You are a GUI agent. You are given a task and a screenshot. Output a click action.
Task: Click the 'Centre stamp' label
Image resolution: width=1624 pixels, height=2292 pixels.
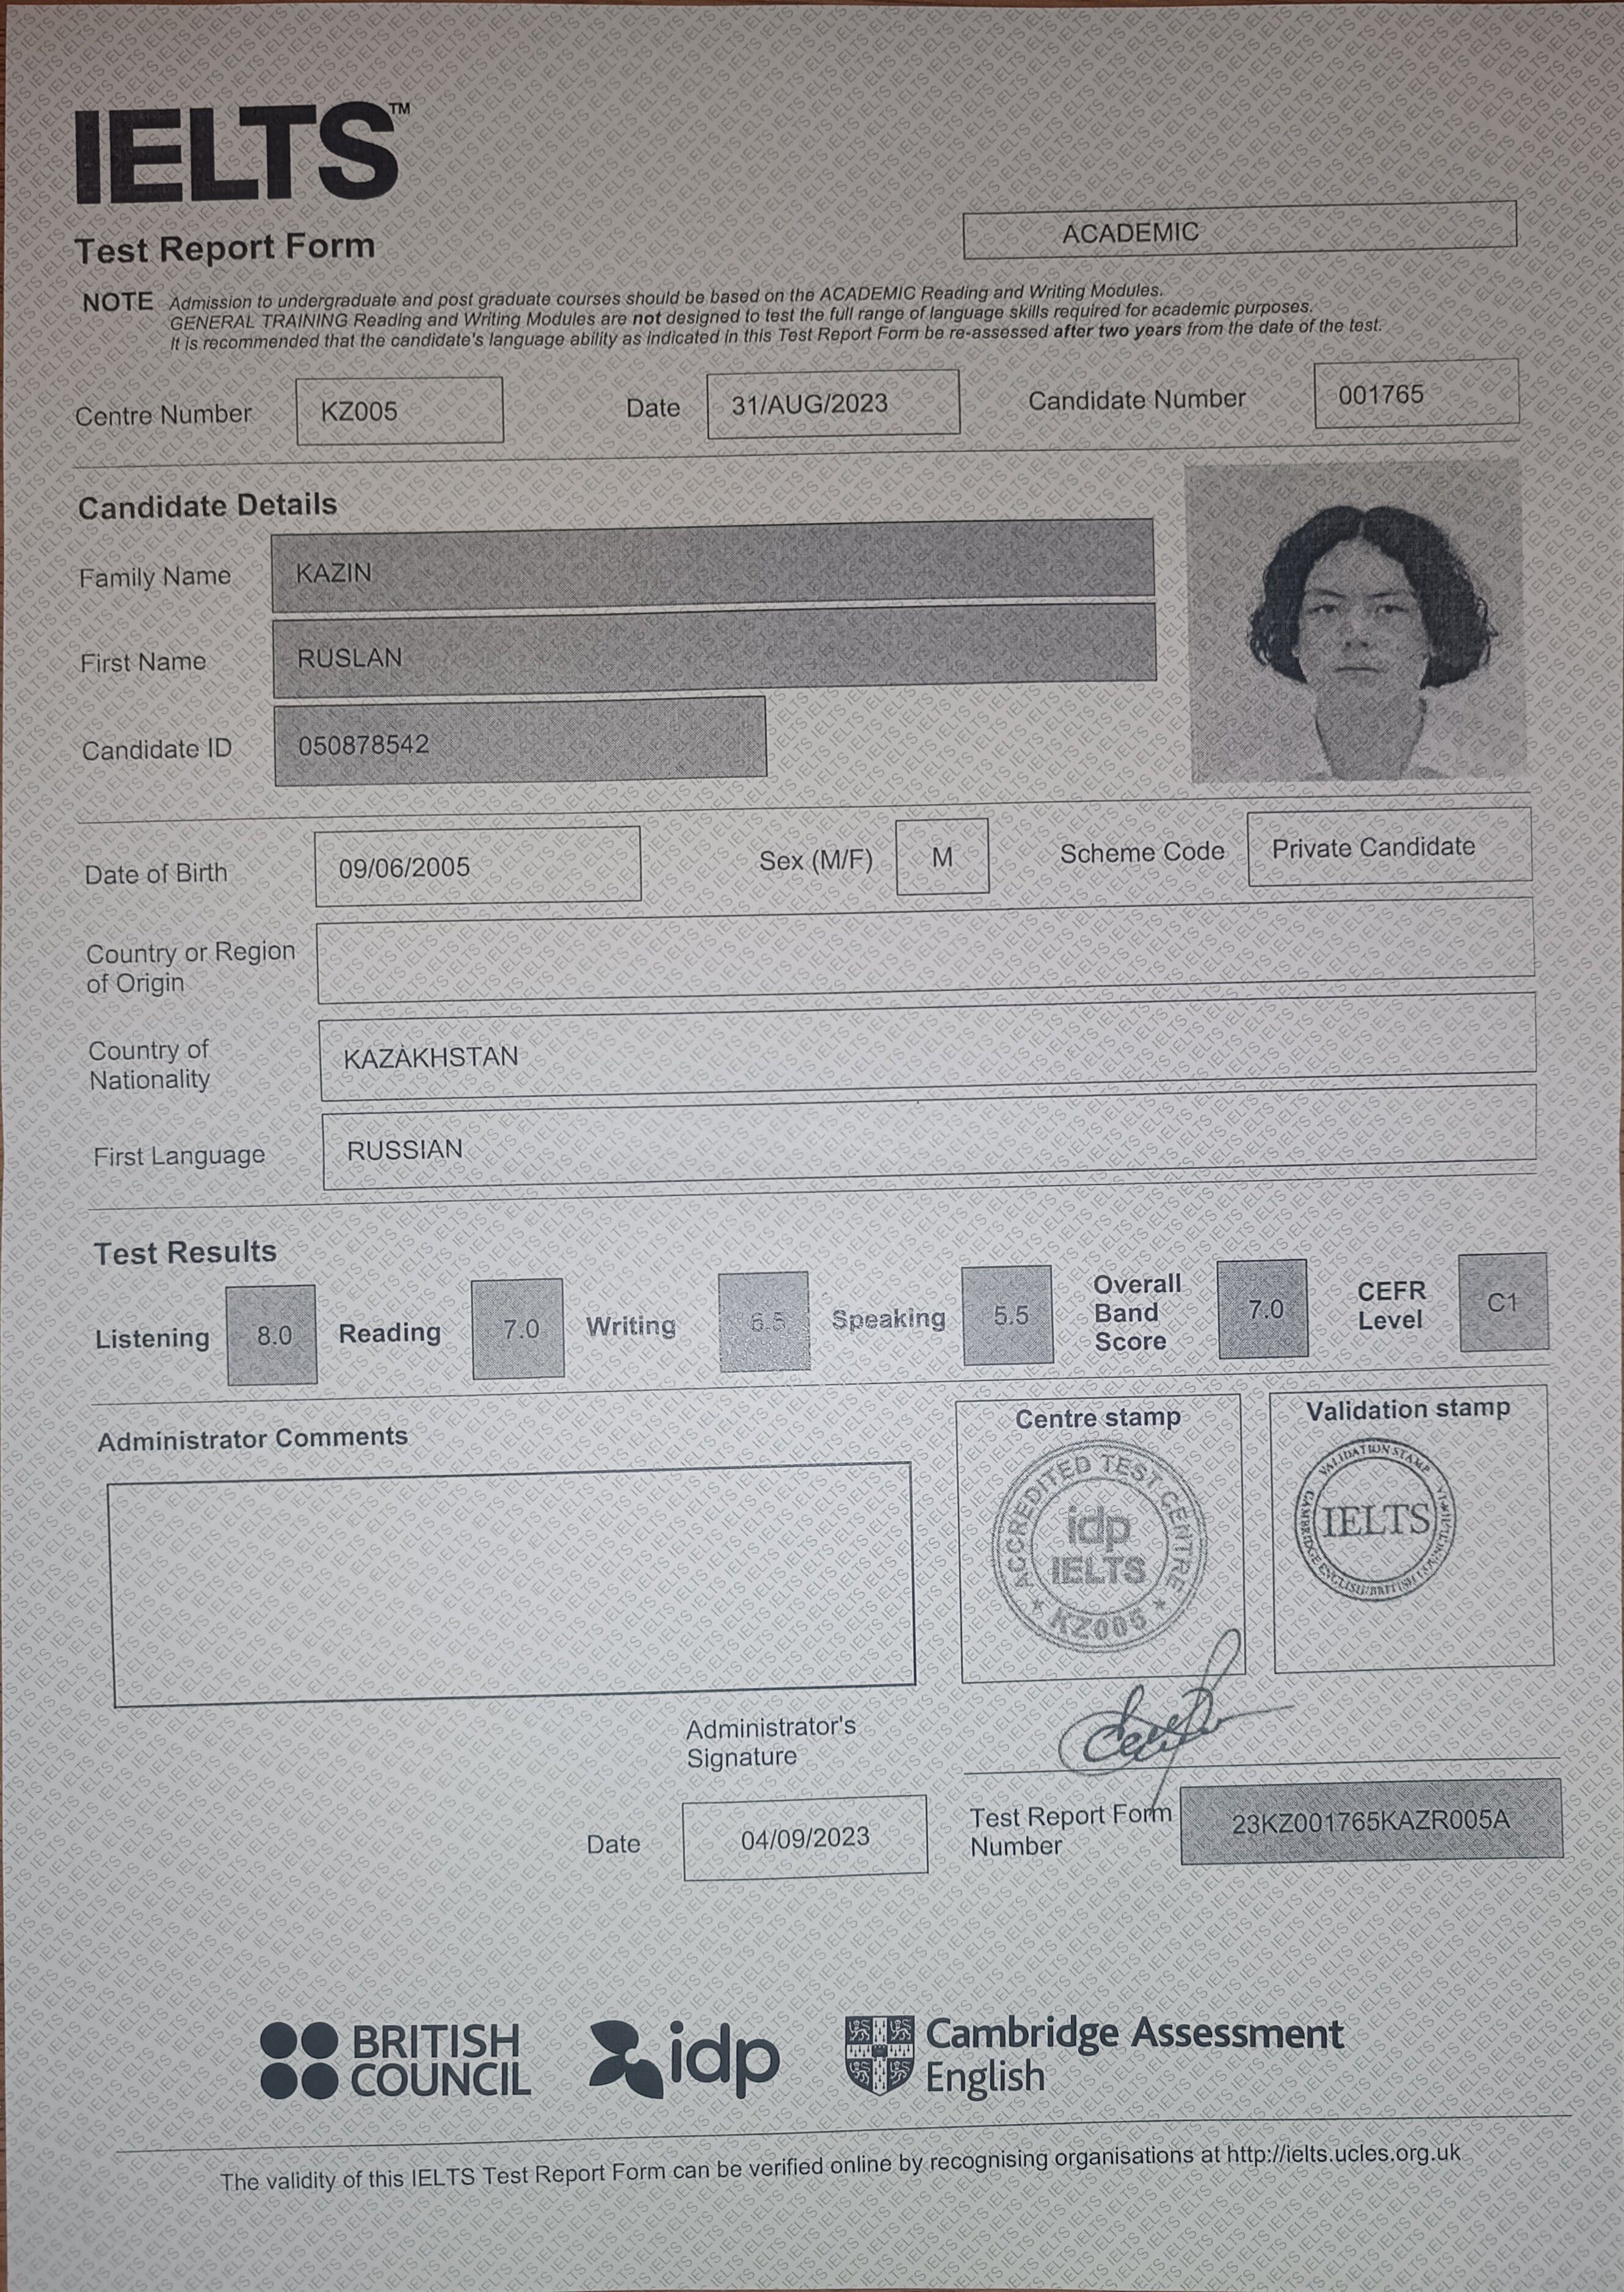1098,1418
